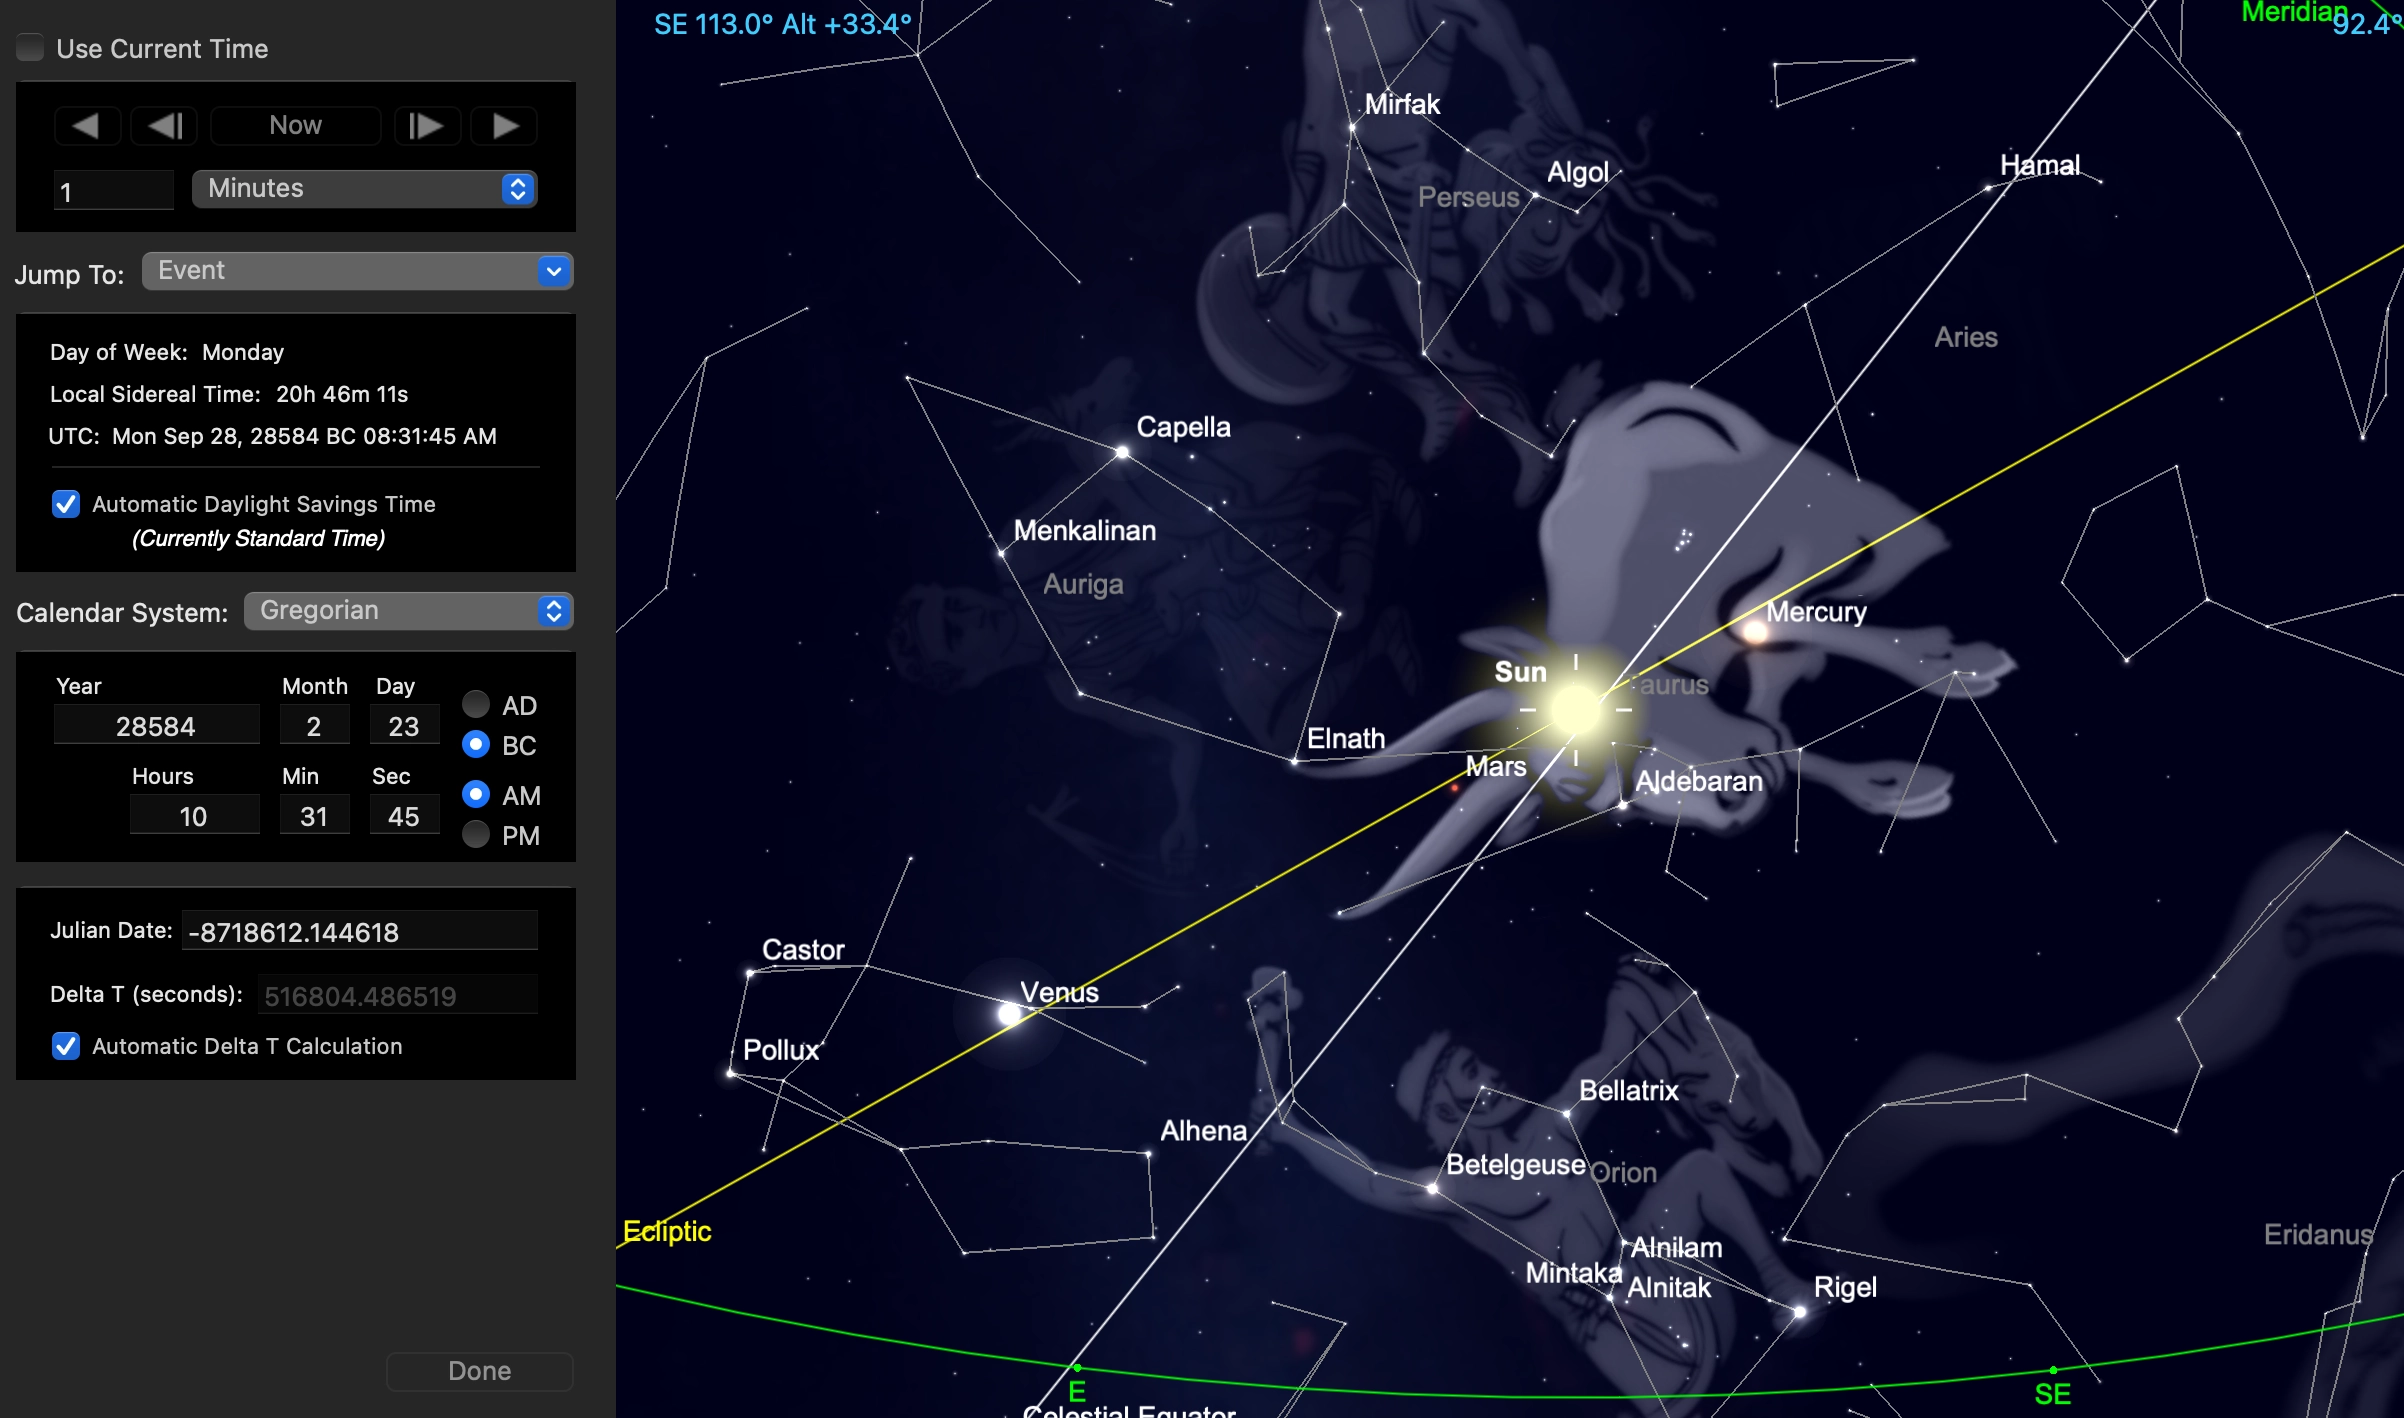
Task: Click the Sun in the sky view
Action: point(1575,709)
